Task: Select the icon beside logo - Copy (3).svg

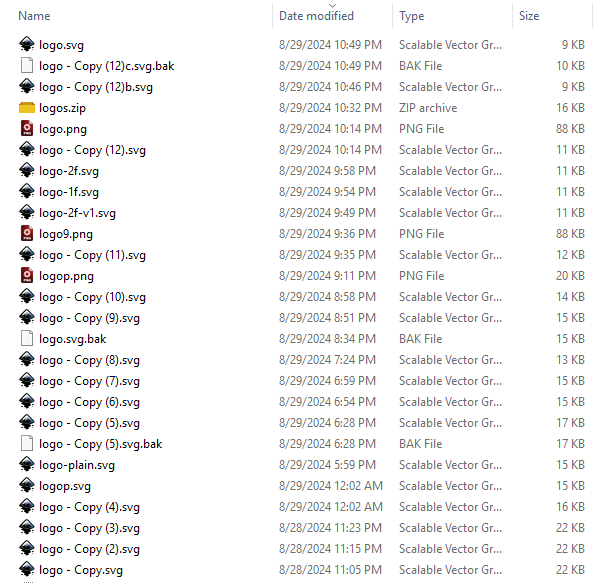Action: 27,528
